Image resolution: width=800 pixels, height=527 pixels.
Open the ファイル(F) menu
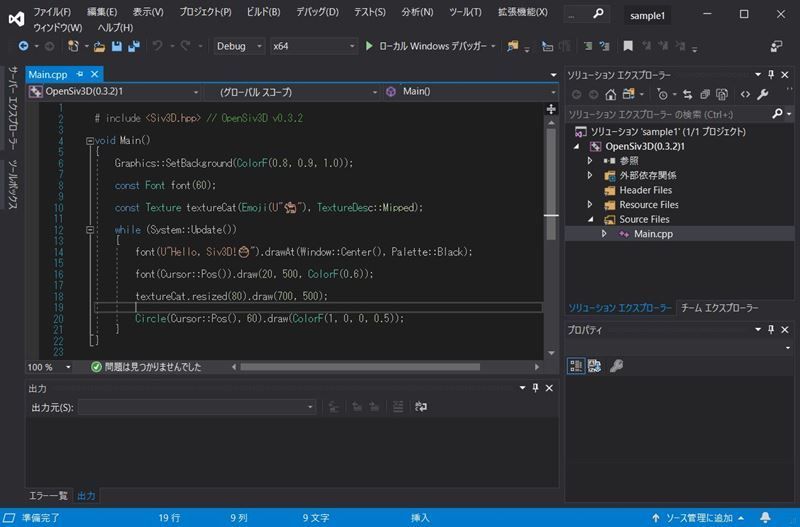tap(52, 12)
